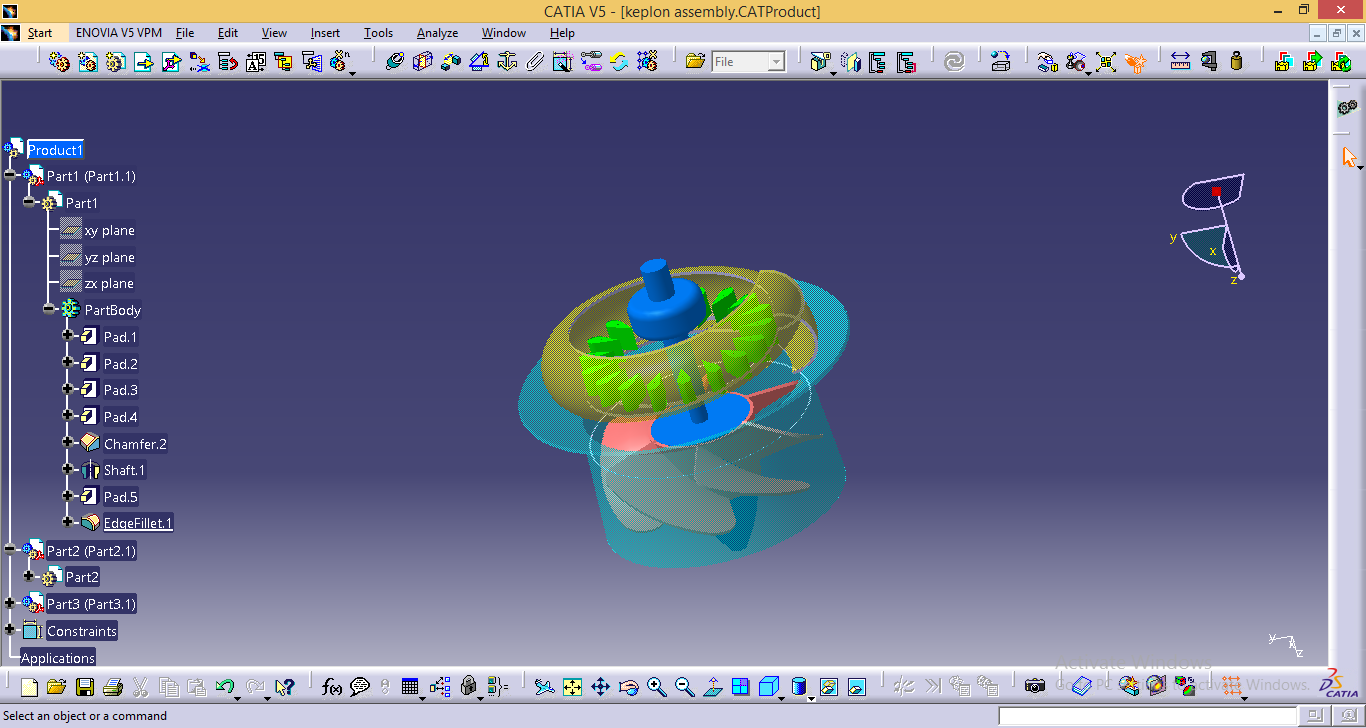Click the New Component icon in toolbar

click(x=59, y=62)
